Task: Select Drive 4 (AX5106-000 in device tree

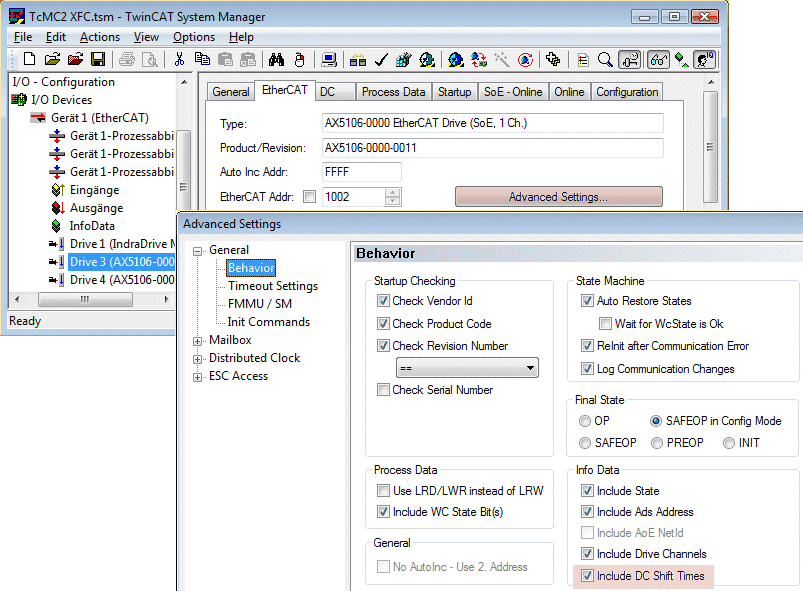Action: click(x=122, y=280)
